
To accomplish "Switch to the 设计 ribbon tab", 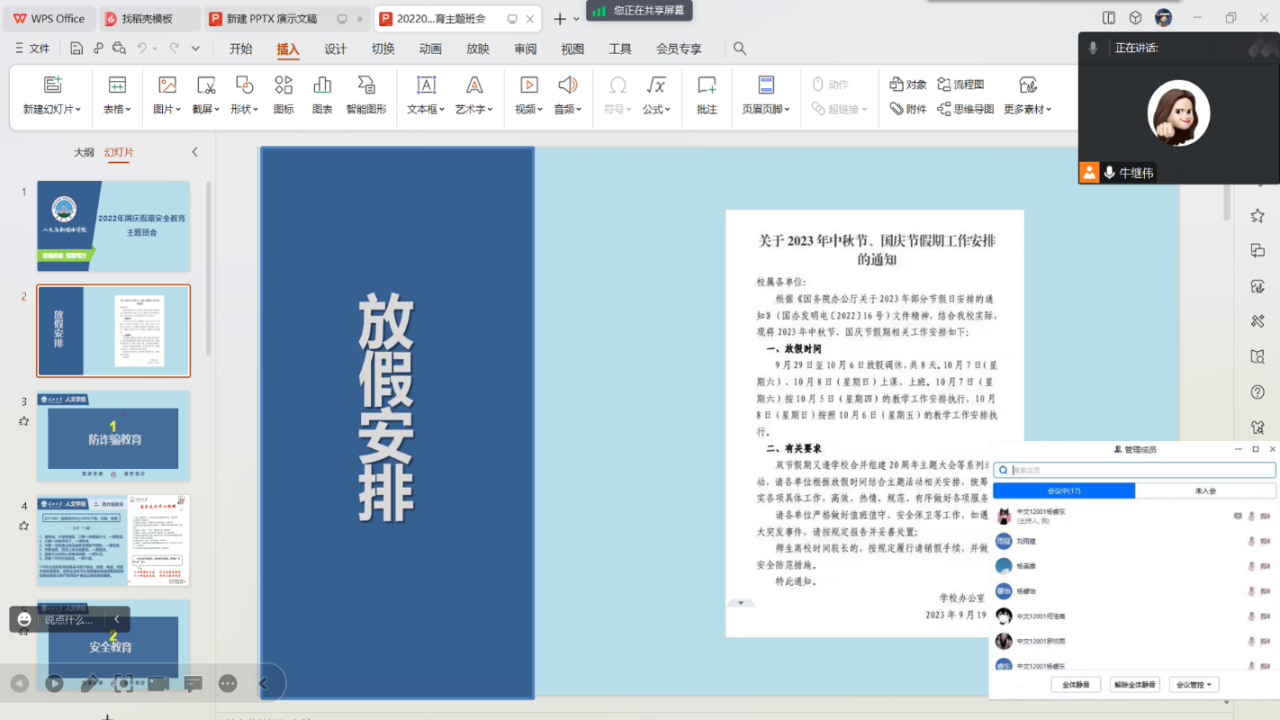I will click(x=336, y=49).
